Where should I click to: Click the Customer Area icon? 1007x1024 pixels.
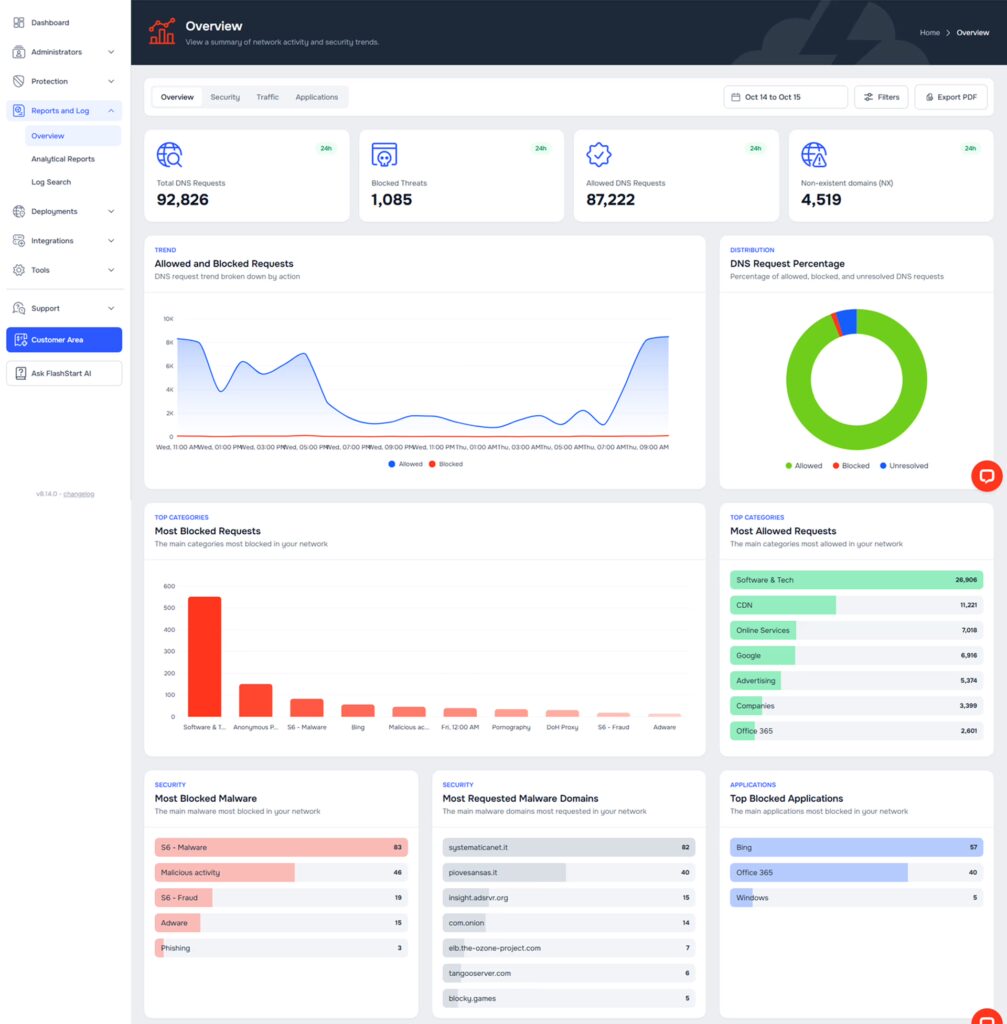tap(20, 340)
